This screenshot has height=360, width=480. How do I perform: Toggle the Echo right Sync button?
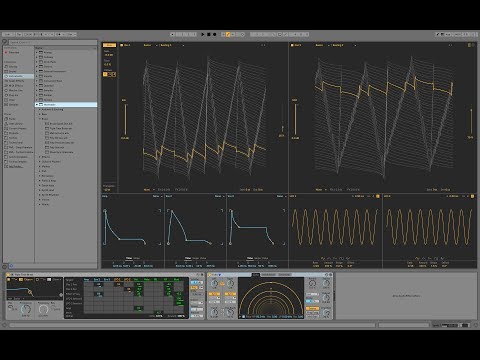pyautogui.click(x=230, y=294)
